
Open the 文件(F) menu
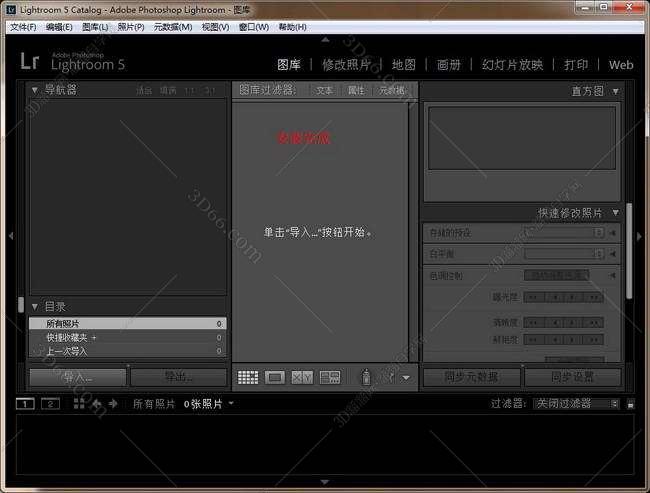[x=23, y=27]
